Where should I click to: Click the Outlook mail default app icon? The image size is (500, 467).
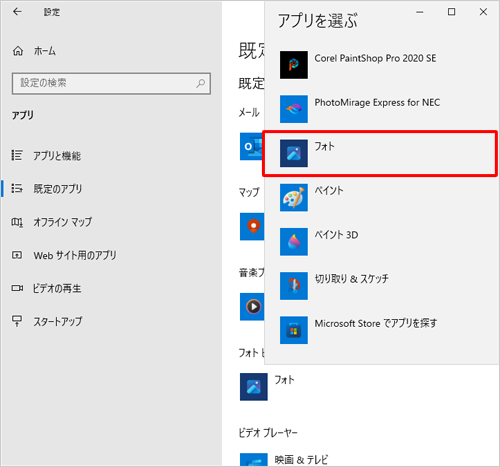[x=252, y=146]
